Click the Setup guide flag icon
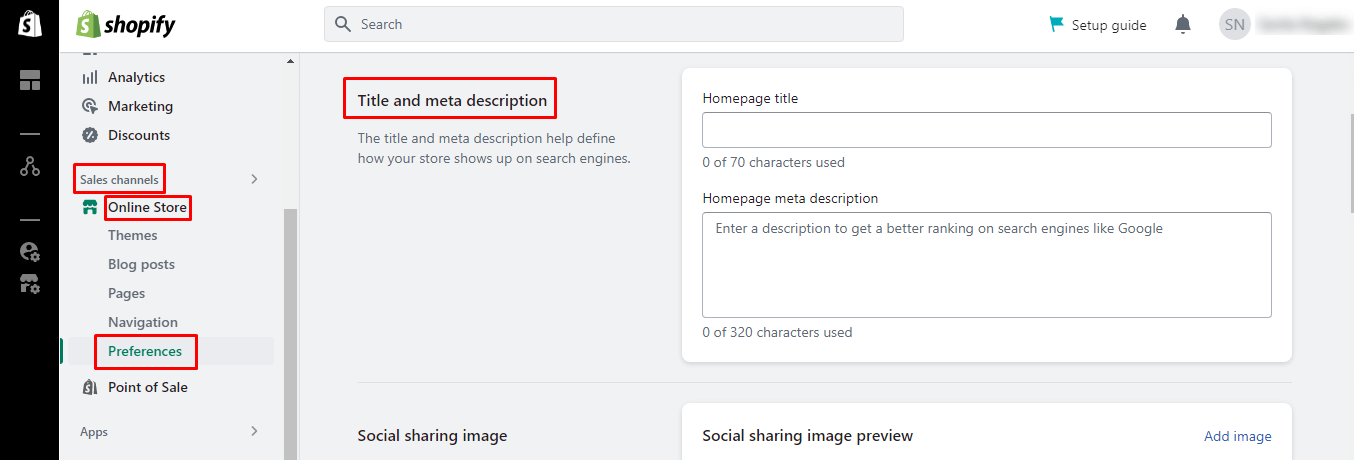Screen dimensions: 1354x460 pyautogui.click(x=1056, y=25)
